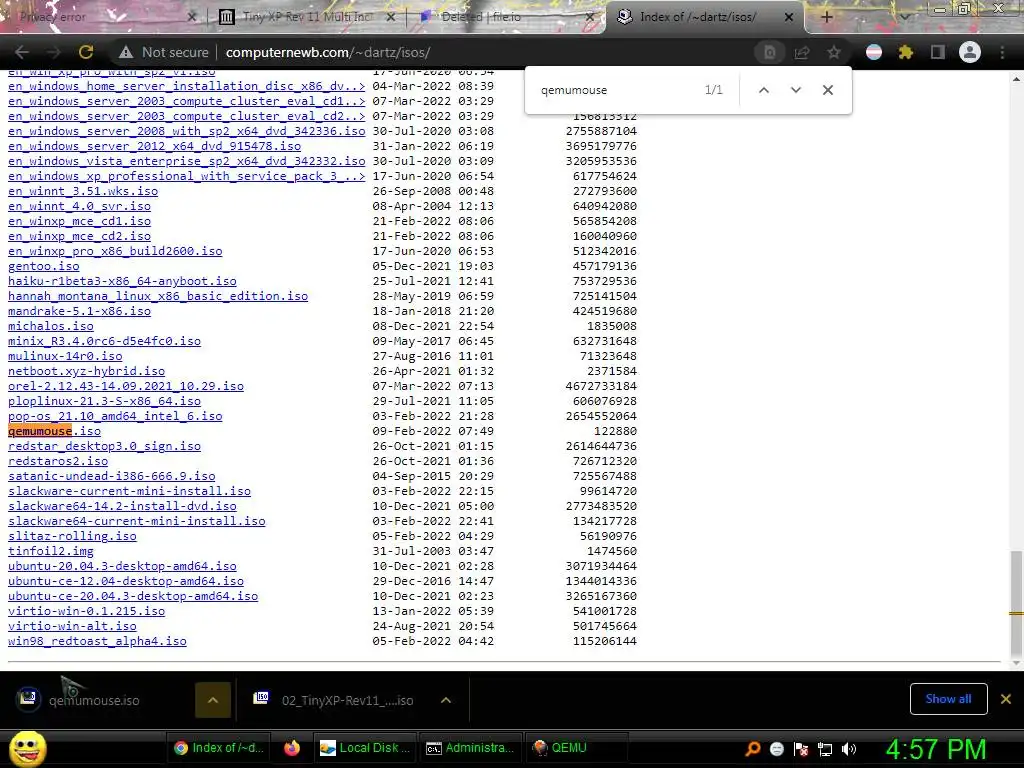Open michalos.iso link
The width and height of the screenshot is (1024, 768).
[51, 326]
